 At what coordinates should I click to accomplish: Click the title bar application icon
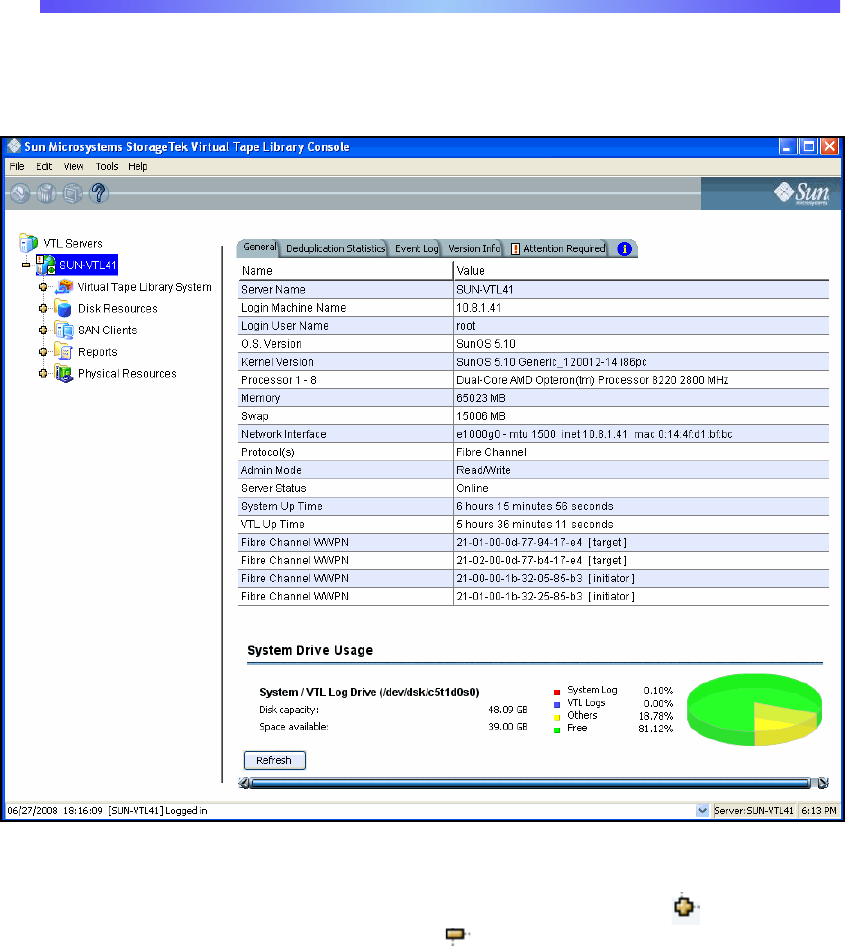[x=14, y=147]
